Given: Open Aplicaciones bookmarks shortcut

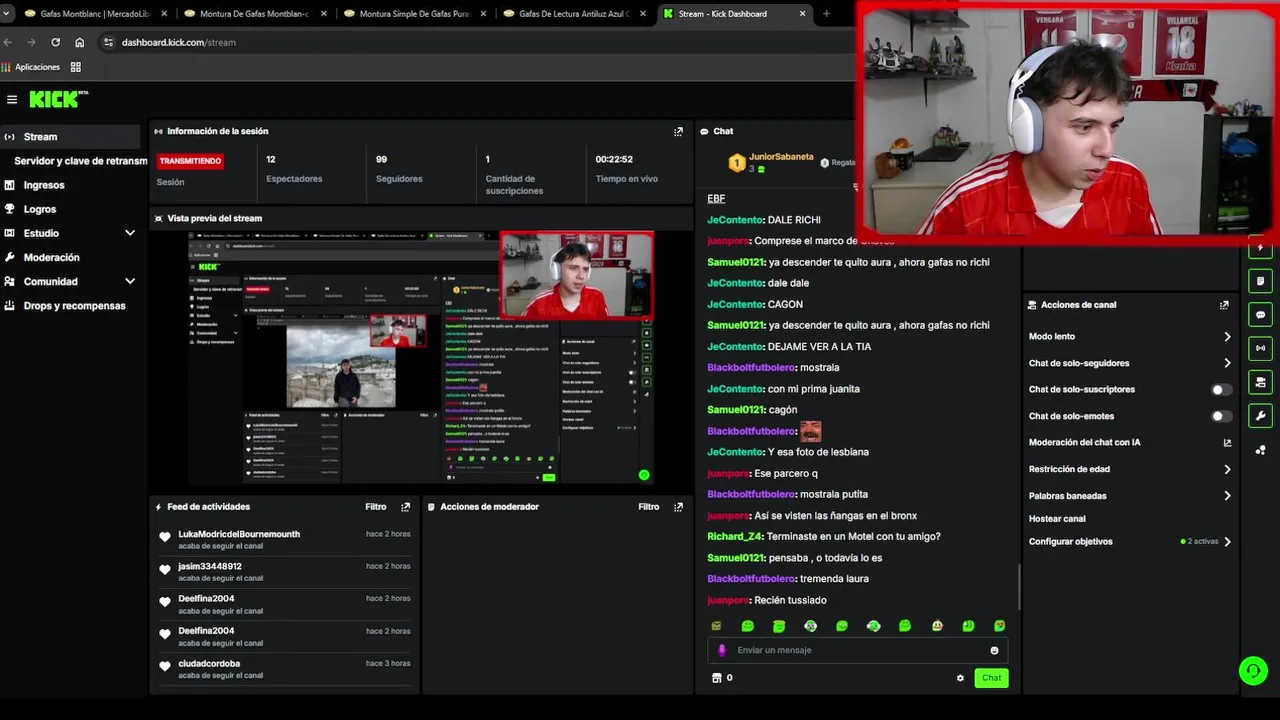Looking at the screenshot, I should (31, 67).
